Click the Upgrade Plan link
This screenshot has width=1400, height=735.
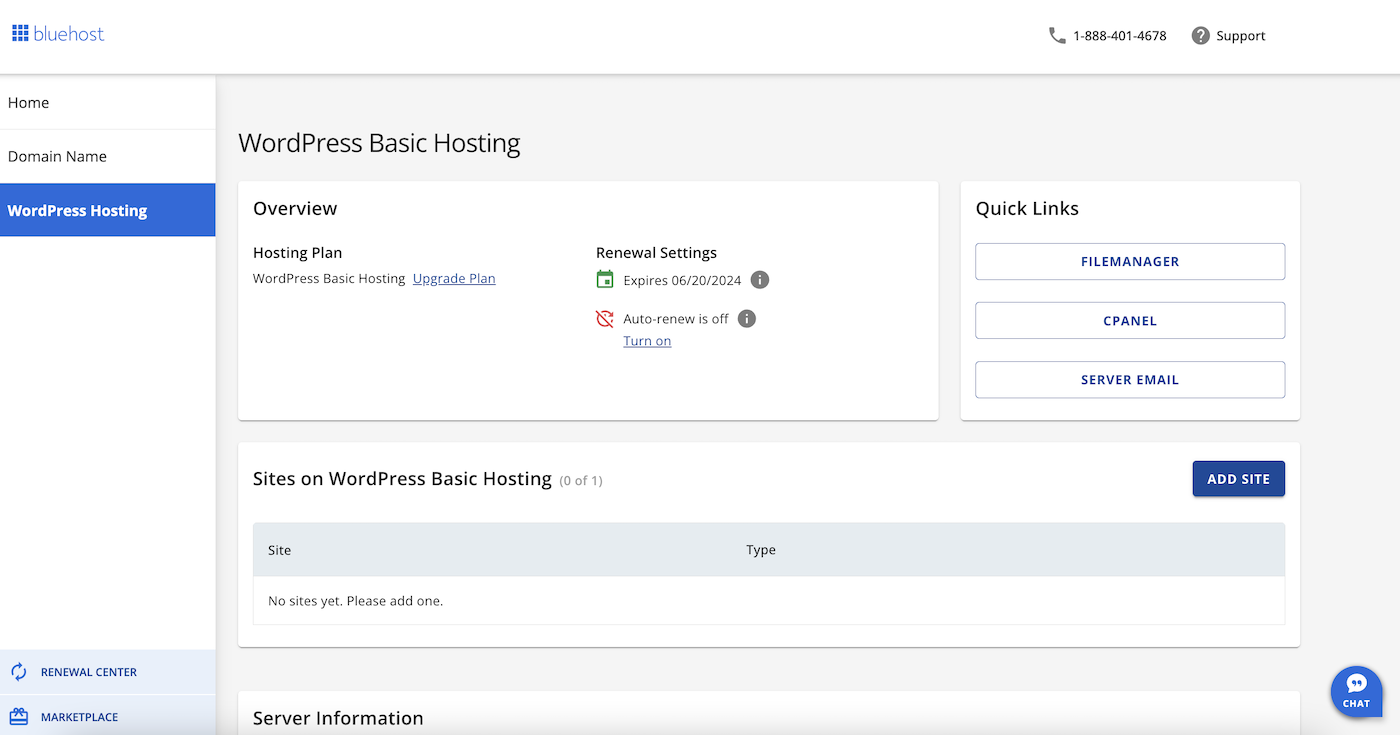[x=454, y=279]
